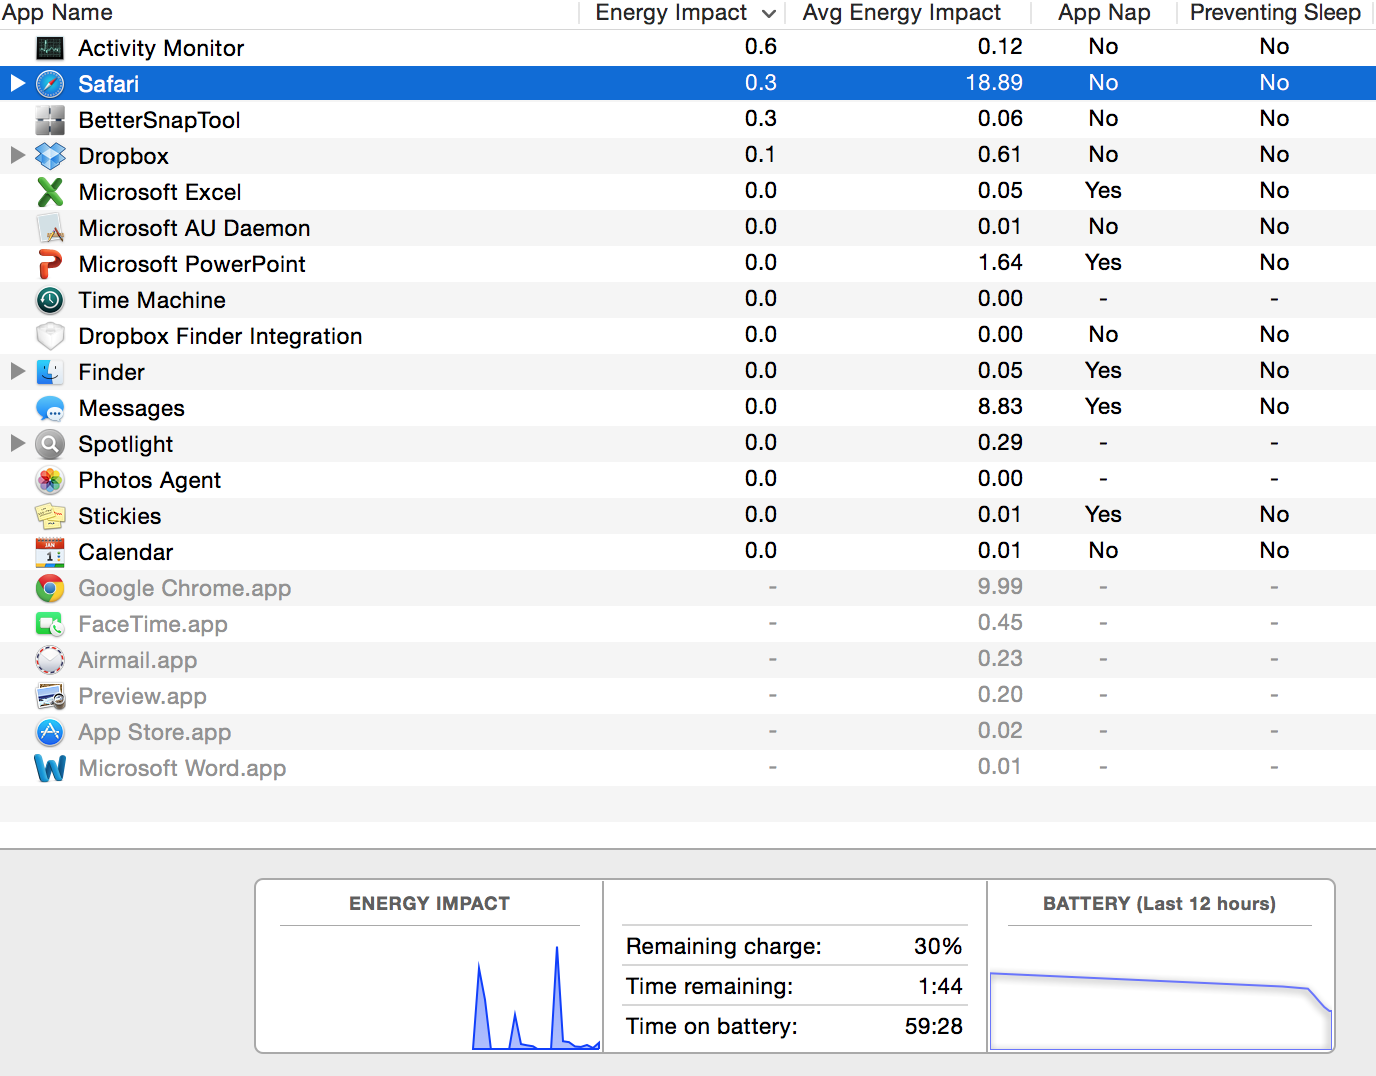Select the Microsoft PowerPoint row name
Viewport: 1376px width, 1076px height.
[192, 264]
